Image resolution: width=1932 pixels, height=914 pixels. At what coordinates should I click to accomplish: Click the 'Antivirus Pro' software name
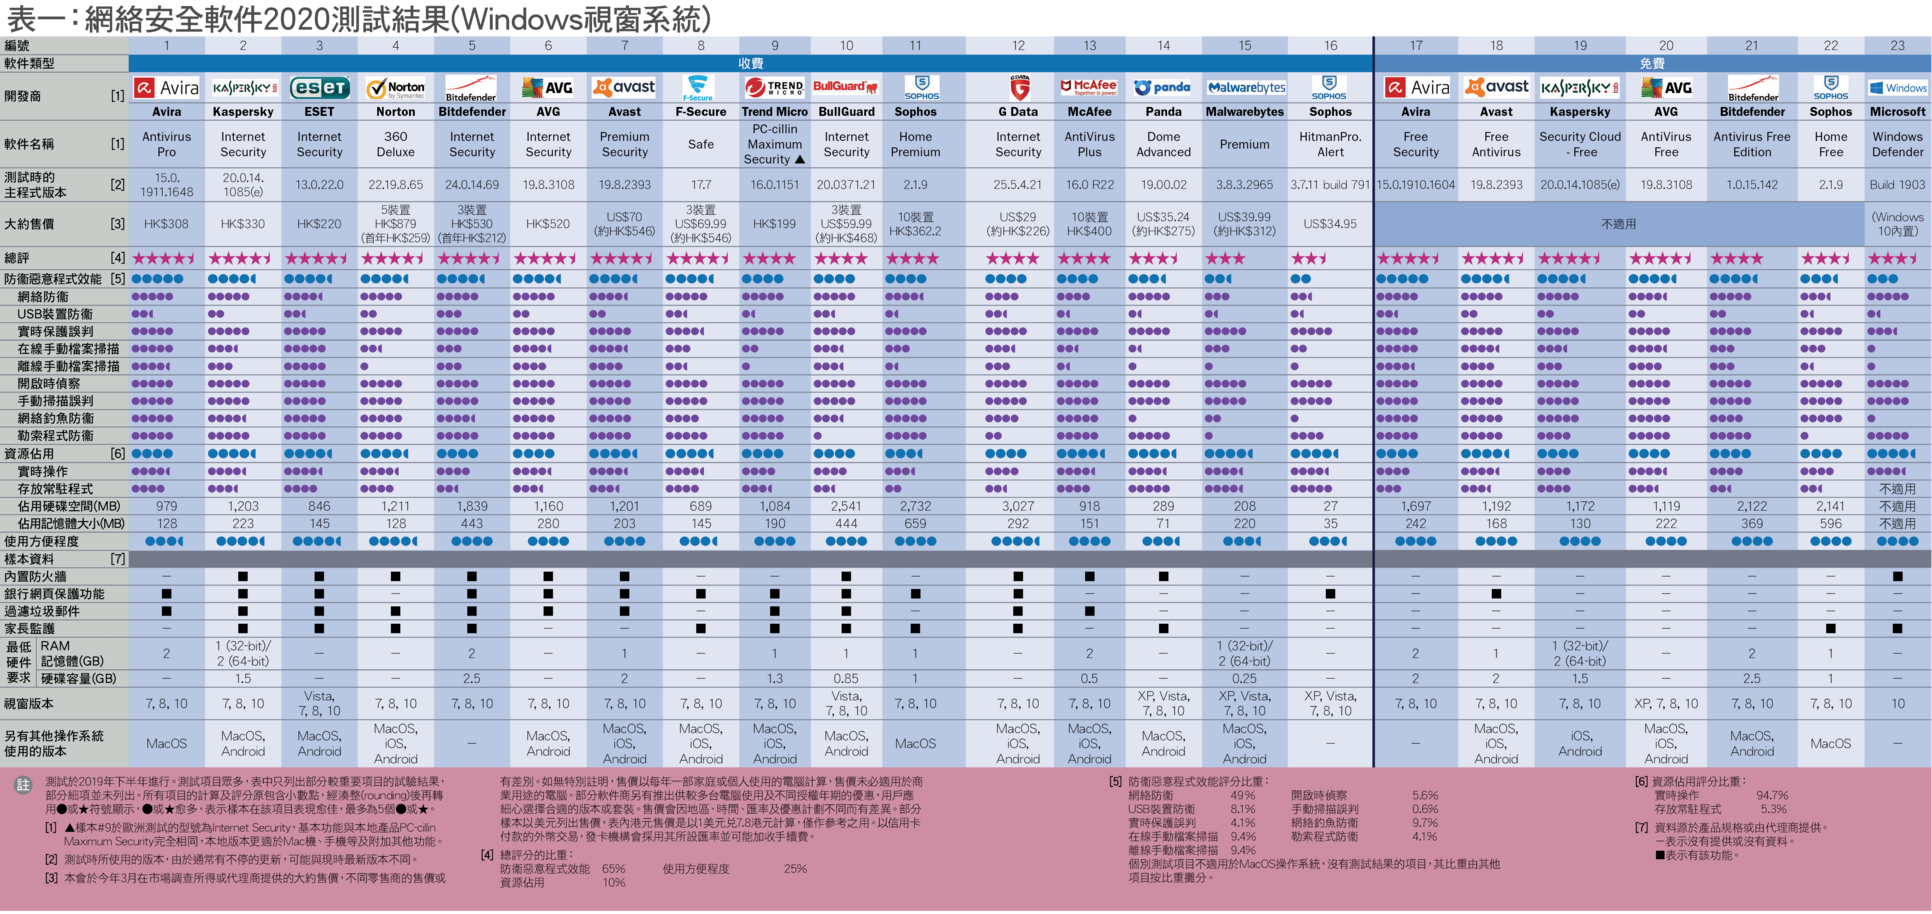click(167, 144)
